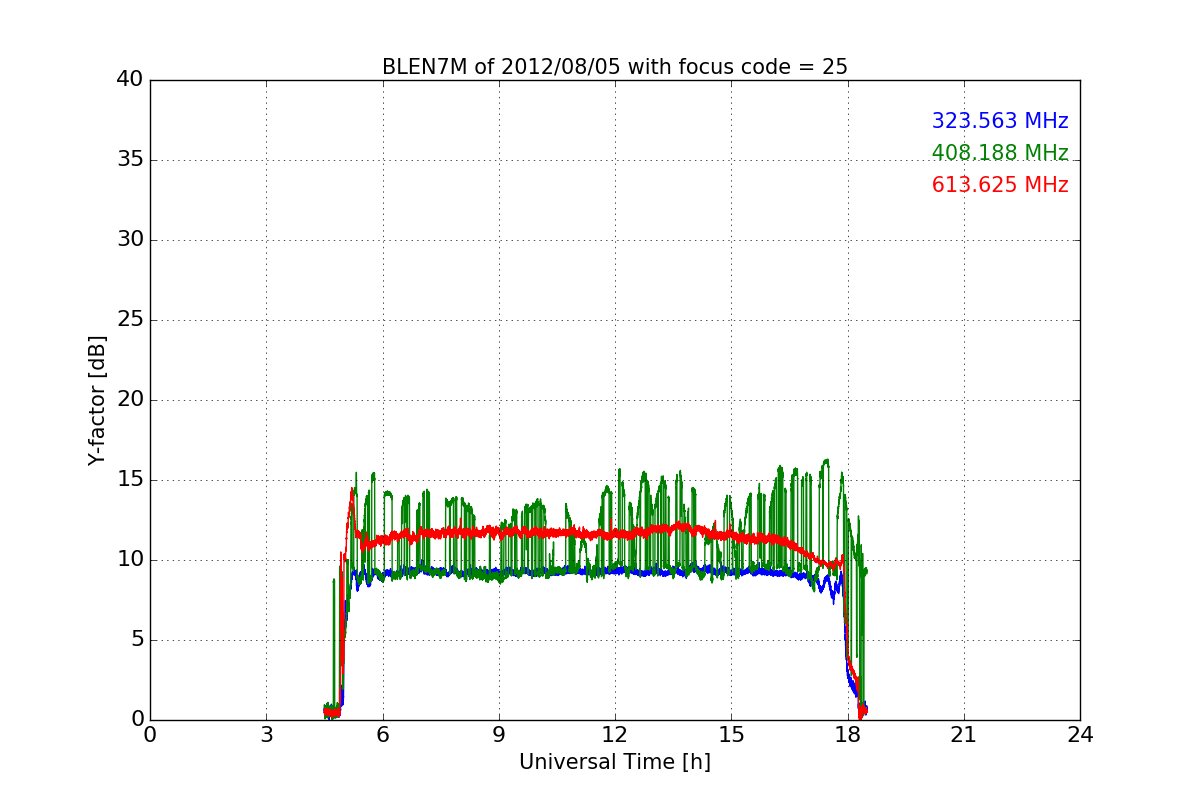Screen dimensions: 1200x800
Task: Click the plot title BLEN7M of 2012/08/05
Action: tap(615, 67)
